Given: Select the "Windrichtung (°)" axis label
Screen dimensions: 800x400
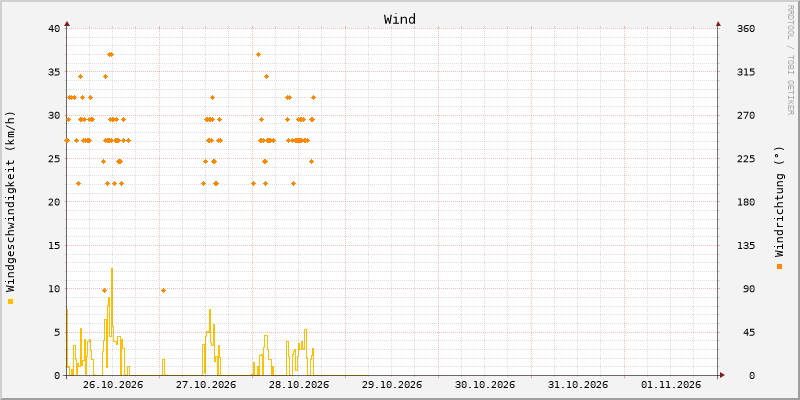Looking at the screenshot, I should (x=779, y=202).
